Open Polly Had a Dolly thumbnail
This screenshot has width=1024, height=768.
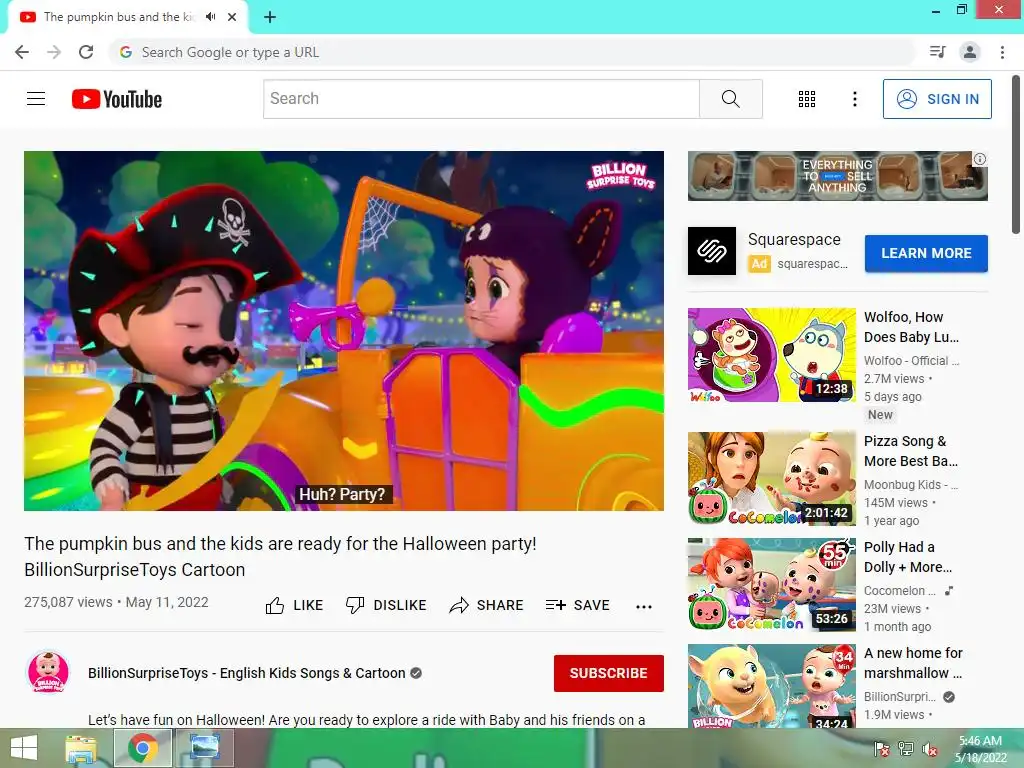[x=771, y=584]
